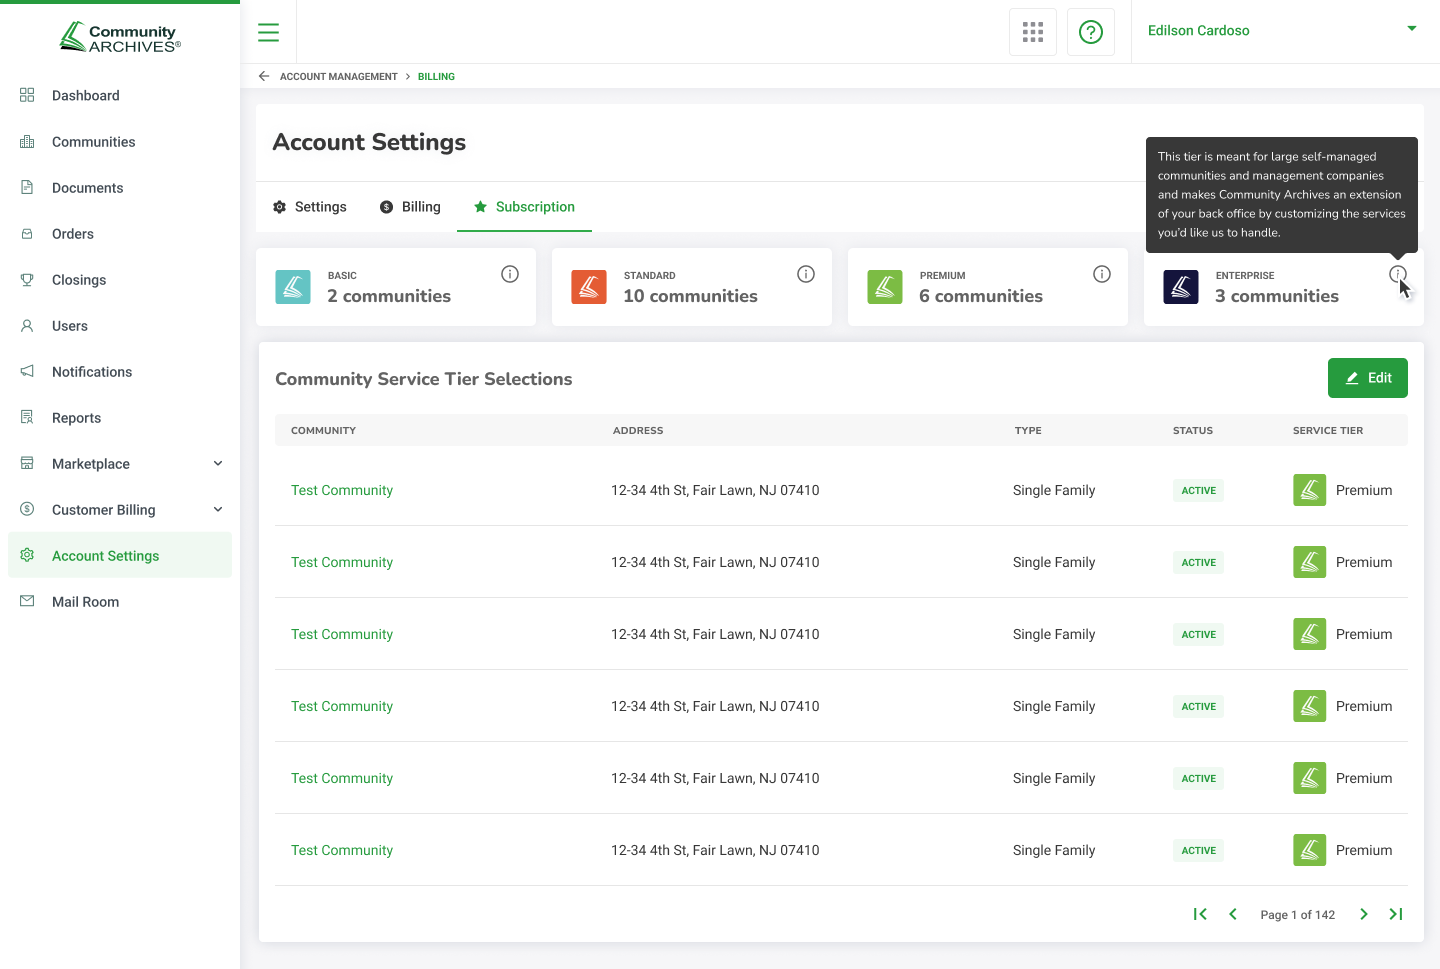This screenshot has height=969, width=1440.
Task: Click the back arrow in breadcrumb
Action: (x=264, y=76)
